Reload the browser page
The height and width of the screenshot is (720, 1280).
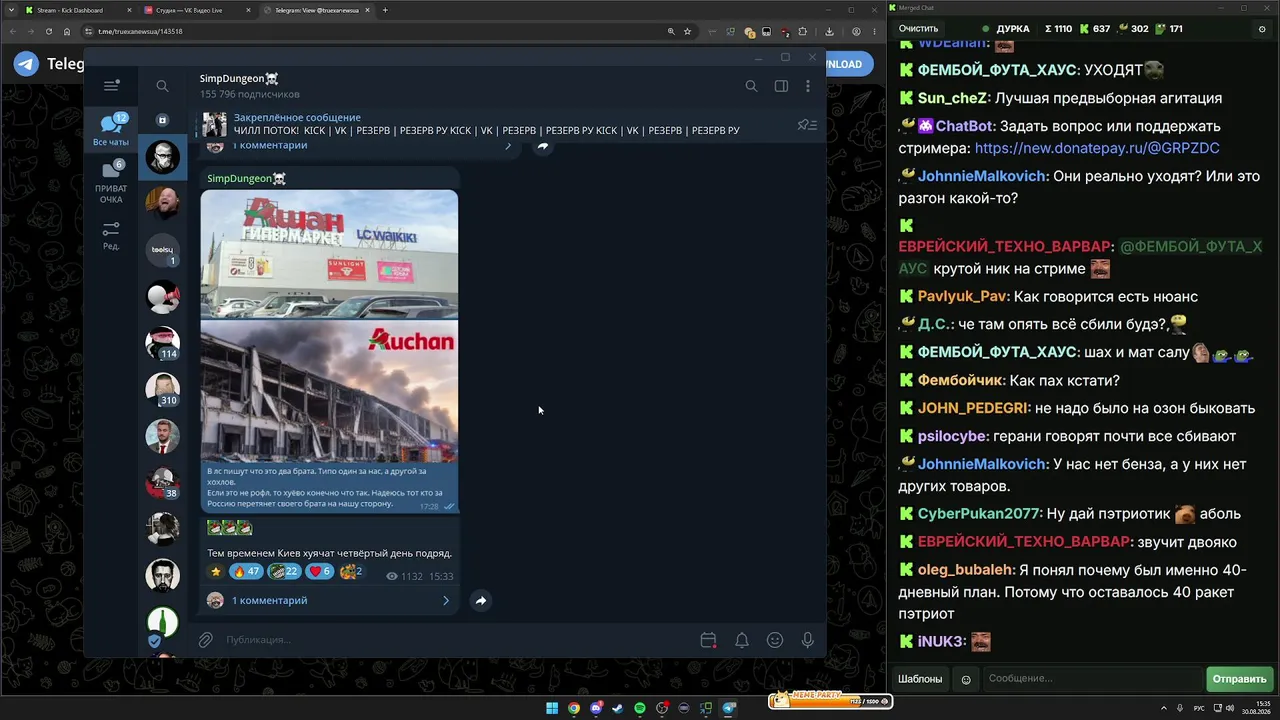(x=49, y=31)
